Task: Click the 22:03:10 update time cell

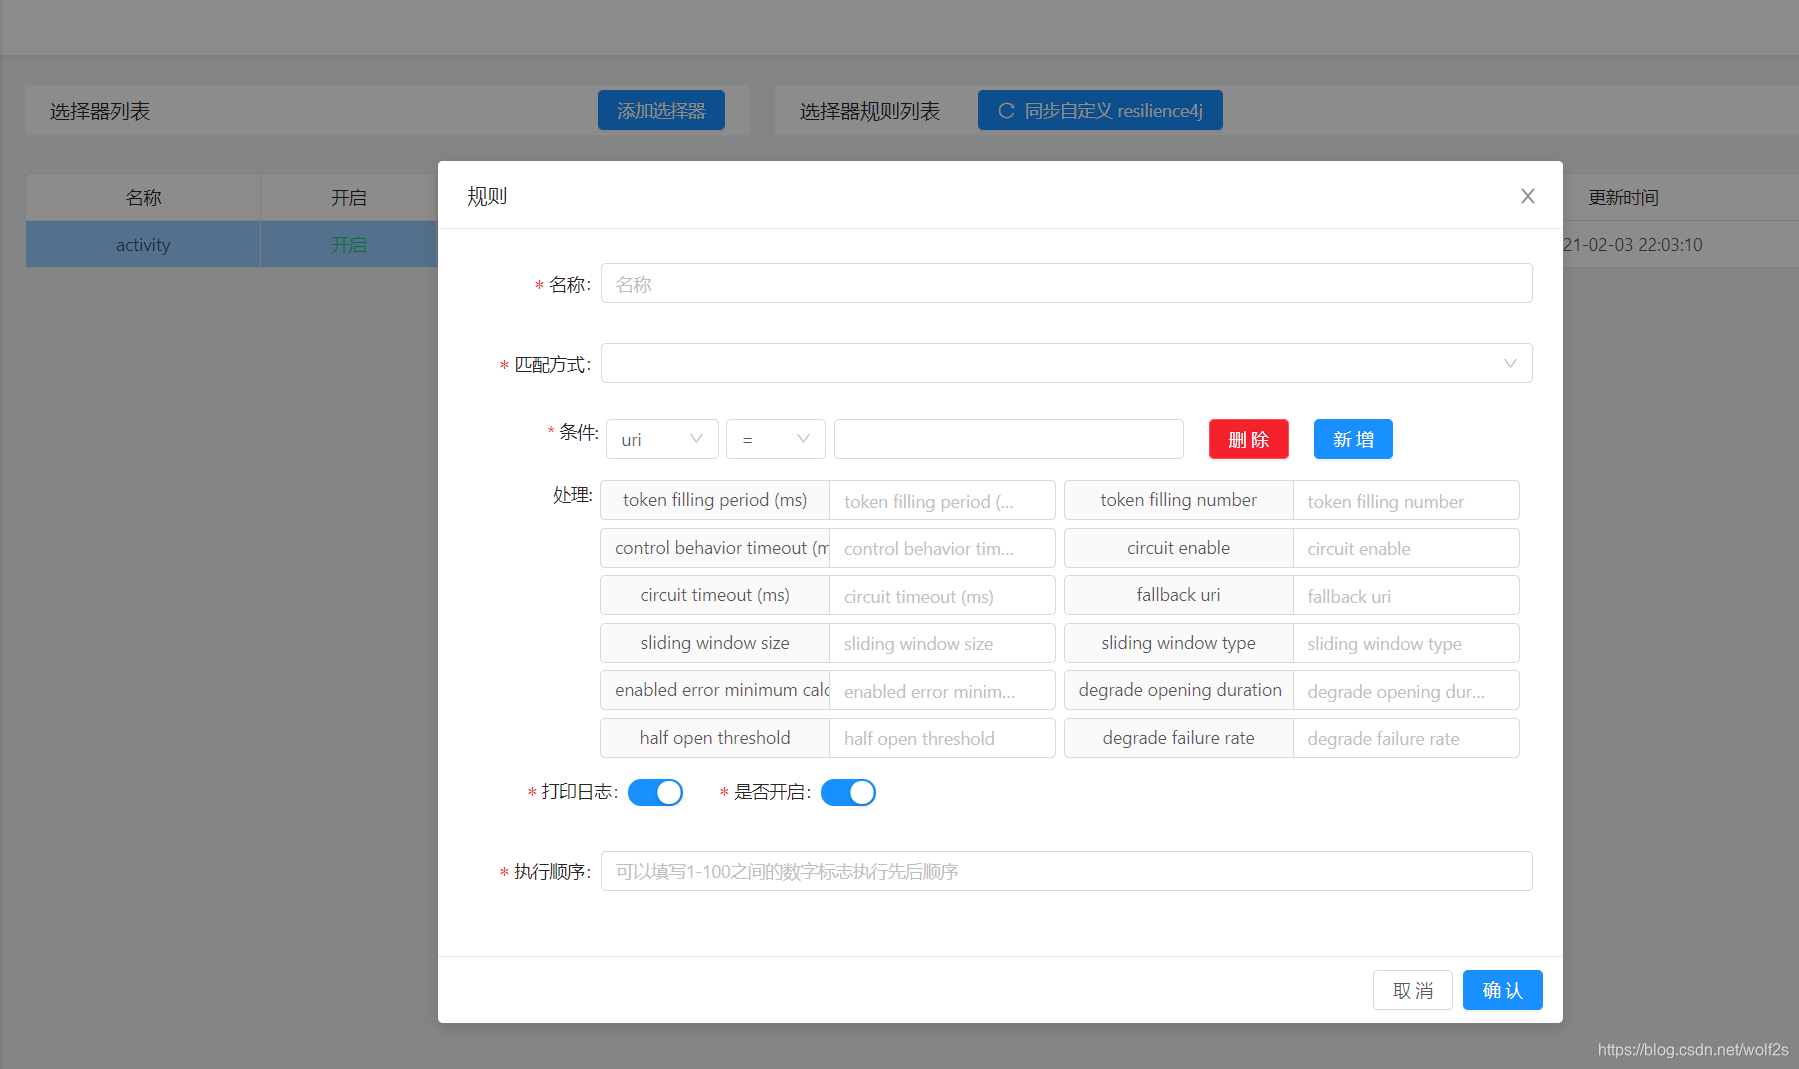Action: pyautogui.click(x=1633, y=245)
